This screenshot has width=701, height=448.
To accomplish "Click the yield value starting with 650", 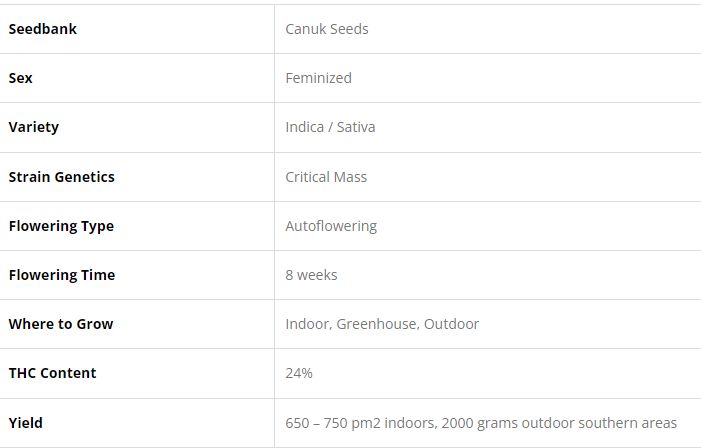I will [x=481, y=423].
